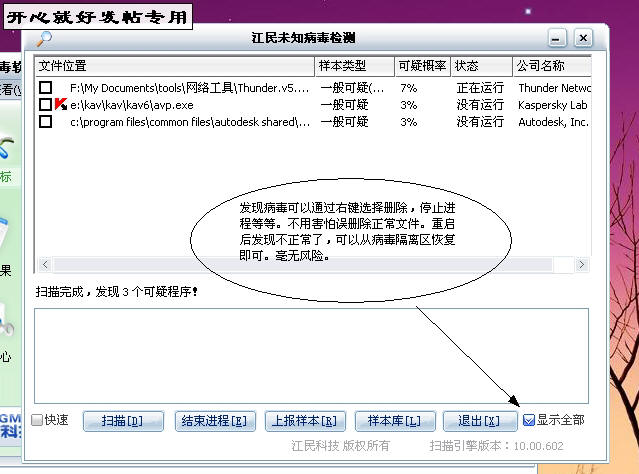
Task: Enable the 快速 quick scan checkbox
Action: [37, 420]
